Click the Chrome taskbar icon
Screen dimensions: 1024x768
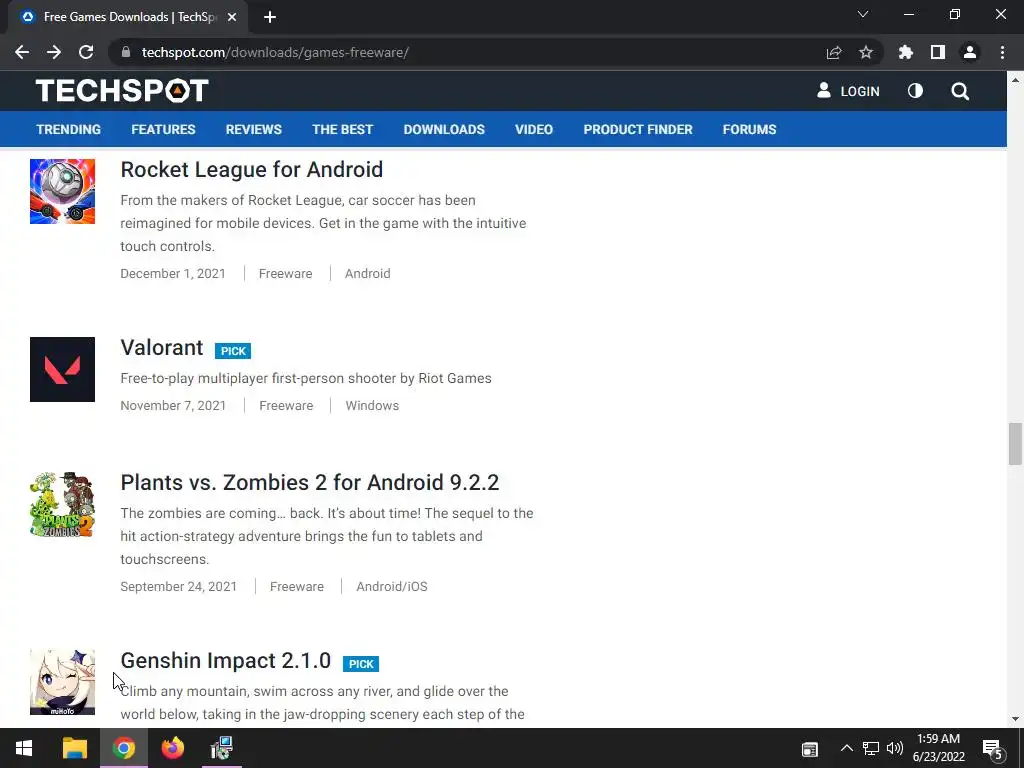click(123, 748)
